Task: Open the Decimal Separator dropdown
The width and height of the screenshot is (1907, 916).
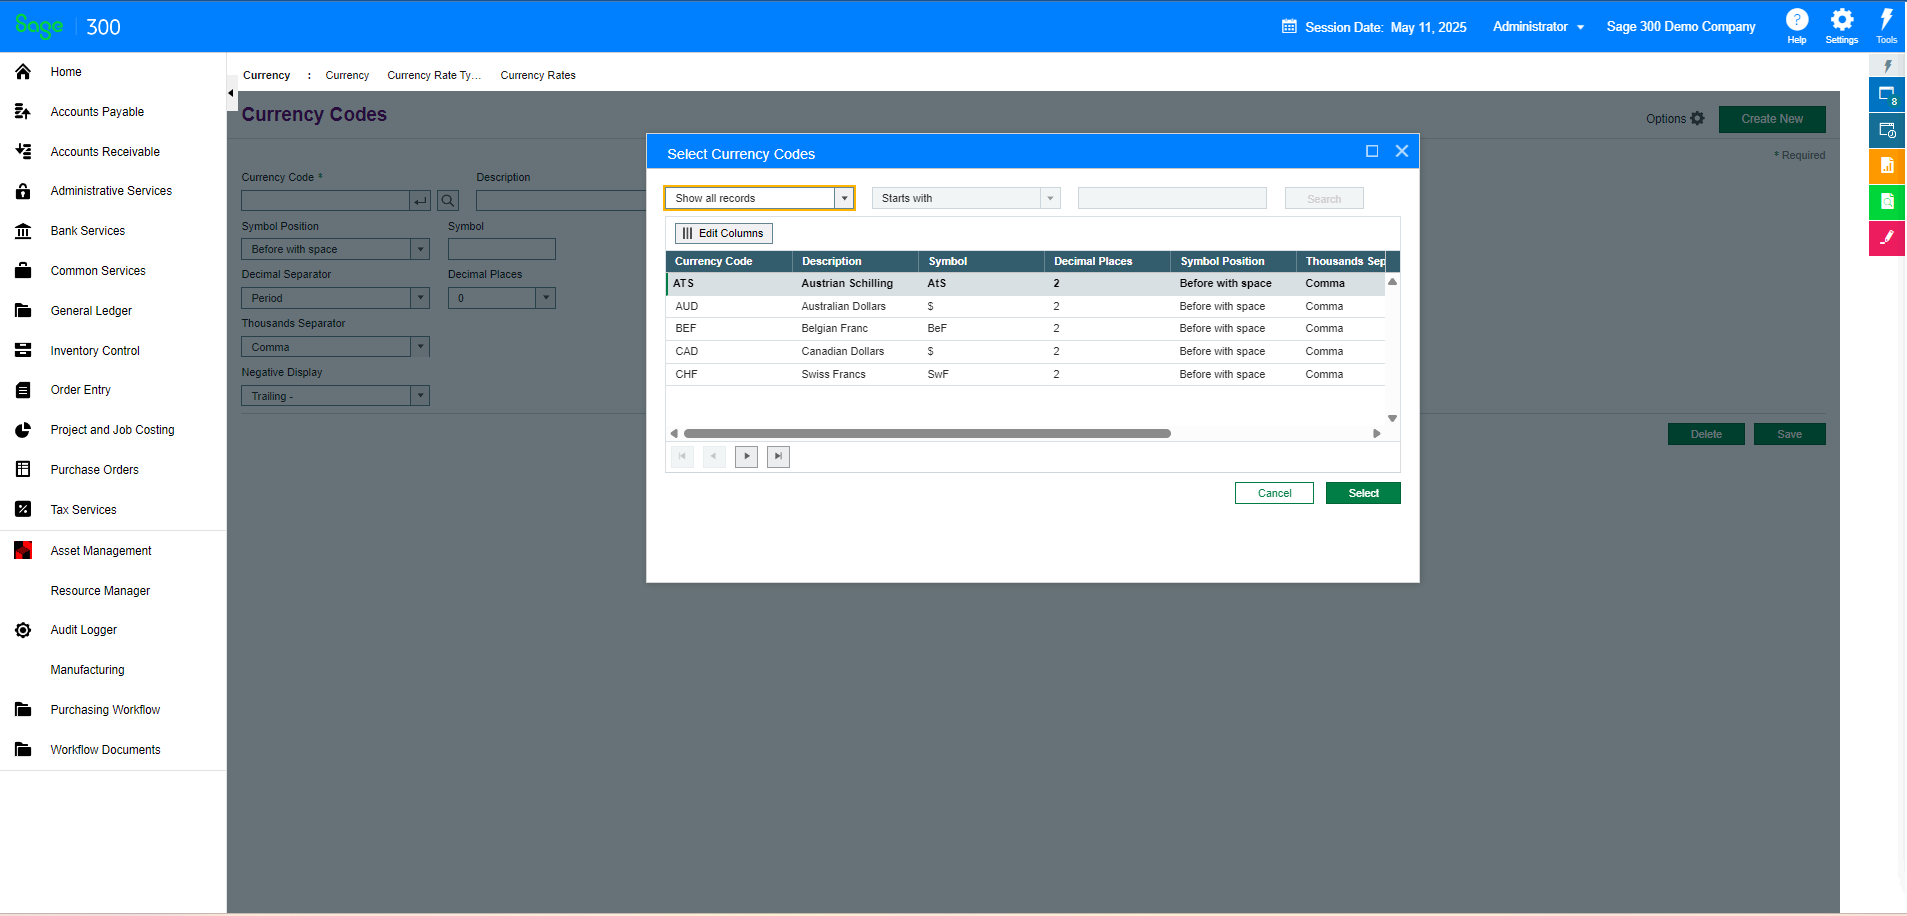Action: (x=421, y=298)
